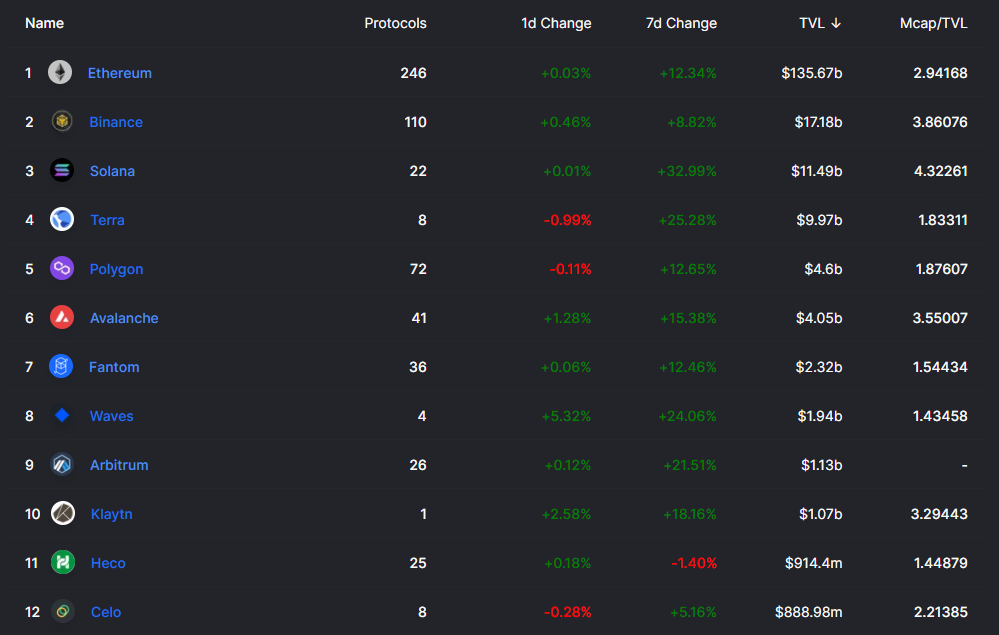This screenshot has width=999, height=635.
Task: Click the Name column header
Action: [44, 23]
